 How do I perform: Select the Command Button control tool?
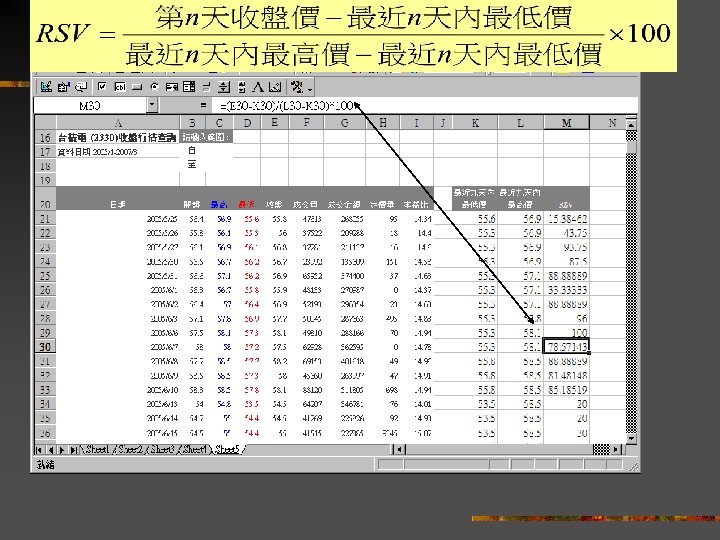point(137,87)
